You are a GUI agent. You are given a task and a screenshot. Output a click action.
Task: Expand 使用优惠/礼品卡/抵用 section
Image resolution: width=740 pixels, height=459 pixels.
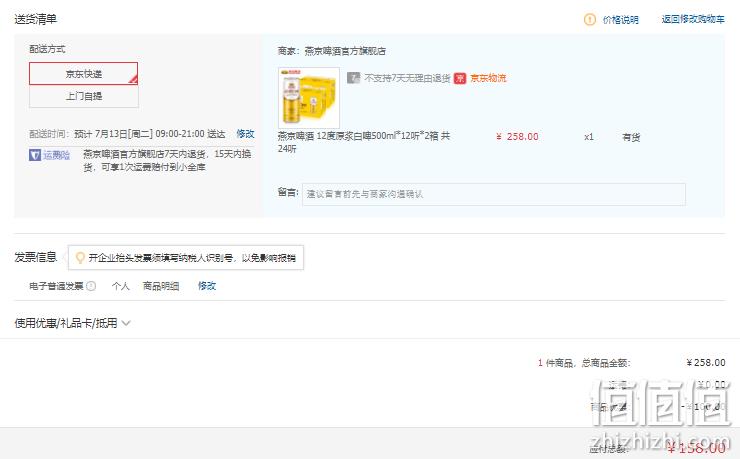coord(72,323)
